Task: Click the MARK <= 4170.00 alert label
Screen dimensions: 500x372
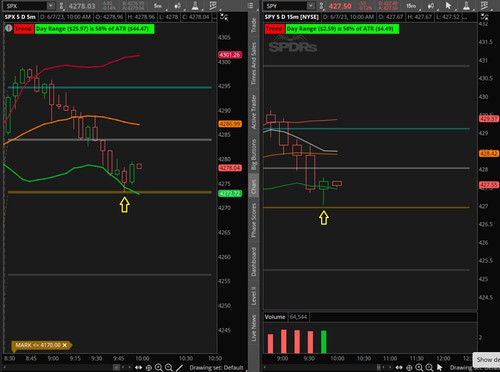Action: coord(38,345)
